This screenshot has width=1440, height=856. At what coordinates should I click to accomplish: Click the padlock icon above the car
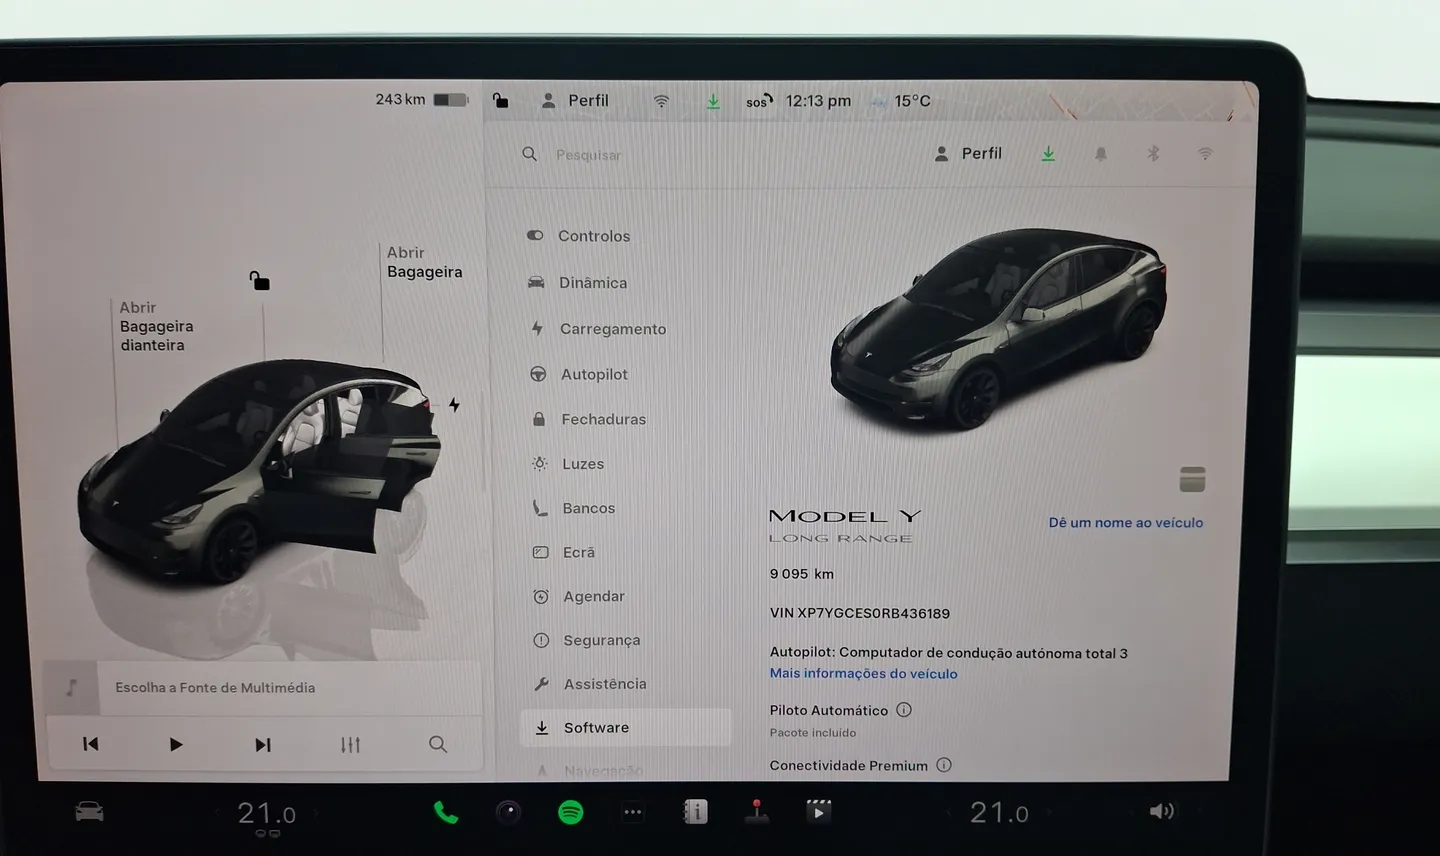[259, 280]
